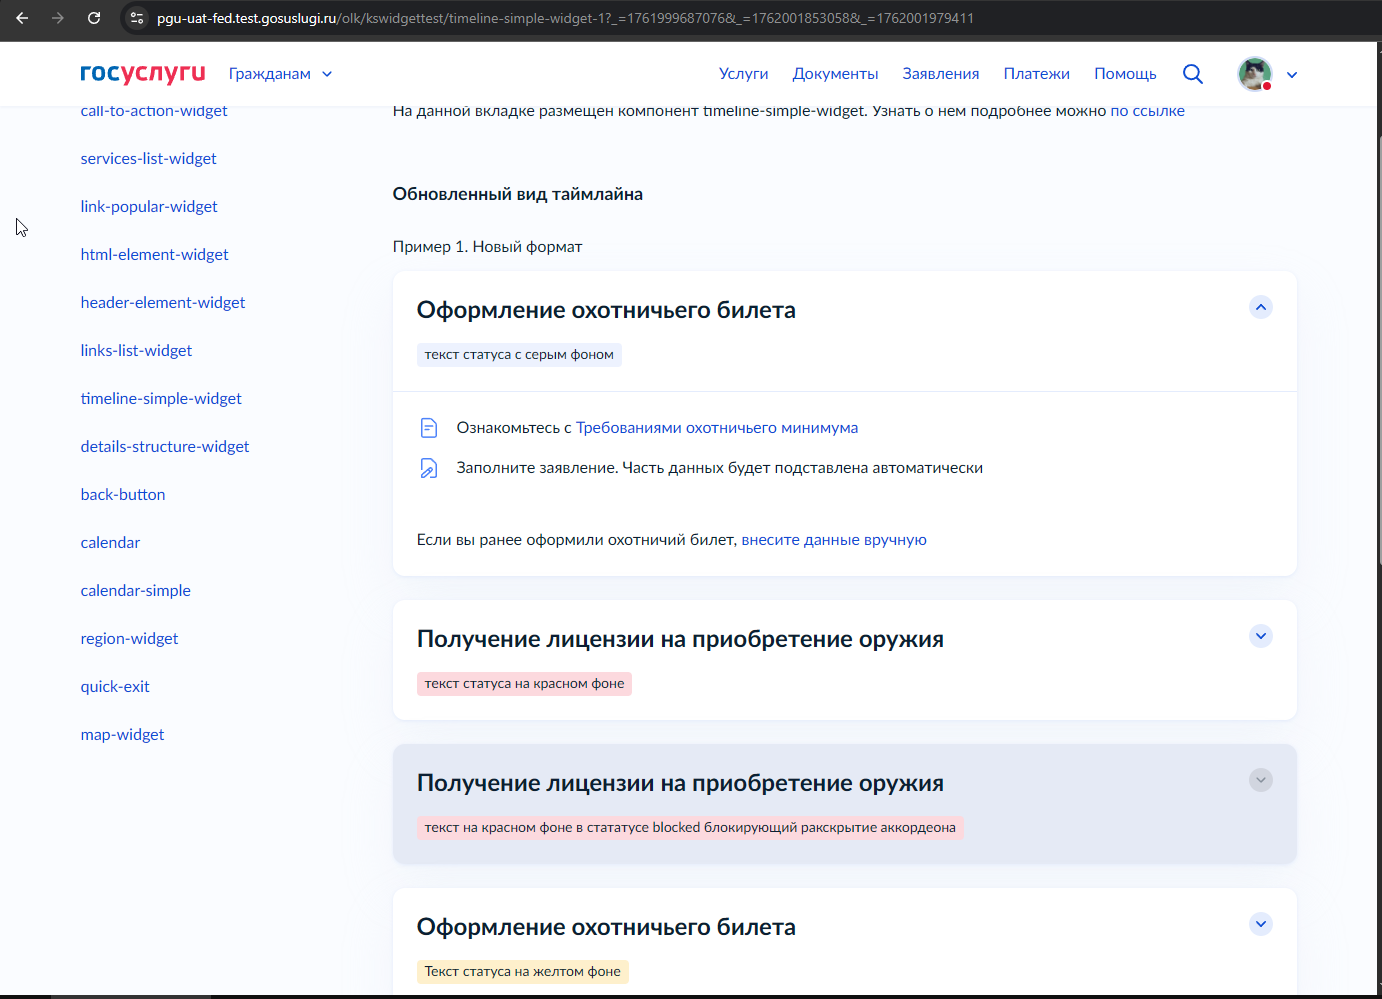This screenshot has width=1382, height=999.
Task: Click the site info icon in address bar
Action: coord(138,18)
